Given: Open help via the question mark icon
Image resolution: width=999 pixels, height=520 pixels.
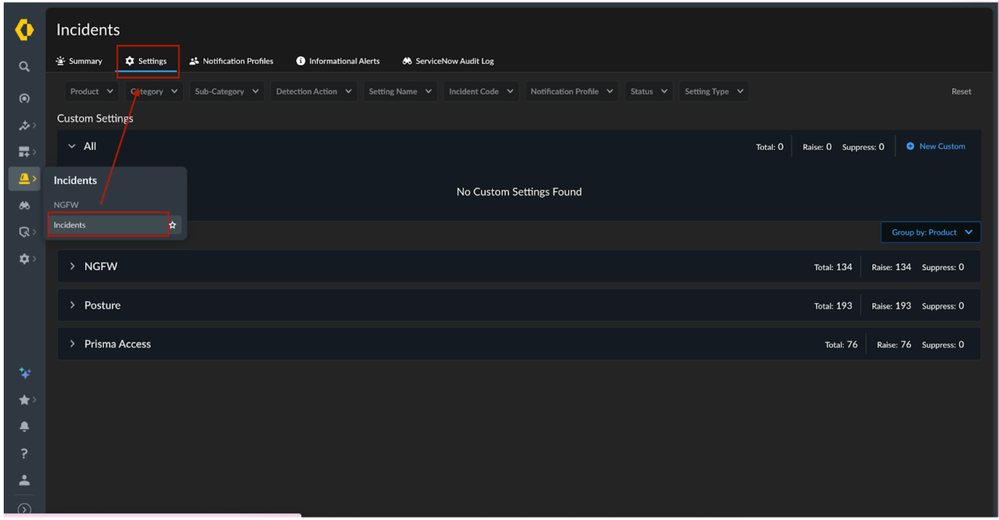Looking at the screenshot, I should click(x=24, y=453).
